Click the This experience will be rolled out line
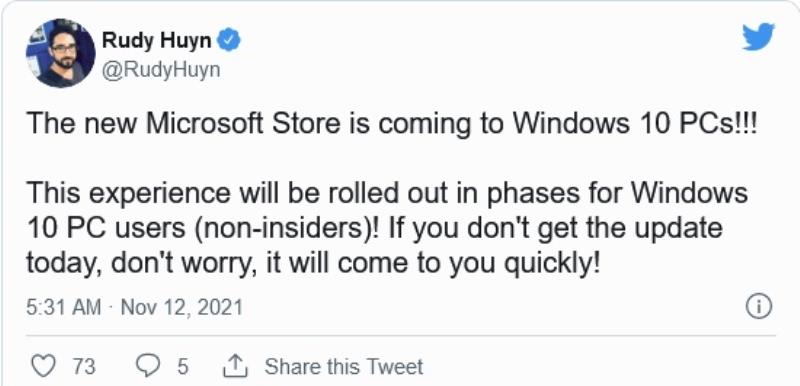 (x=387, y=195)
